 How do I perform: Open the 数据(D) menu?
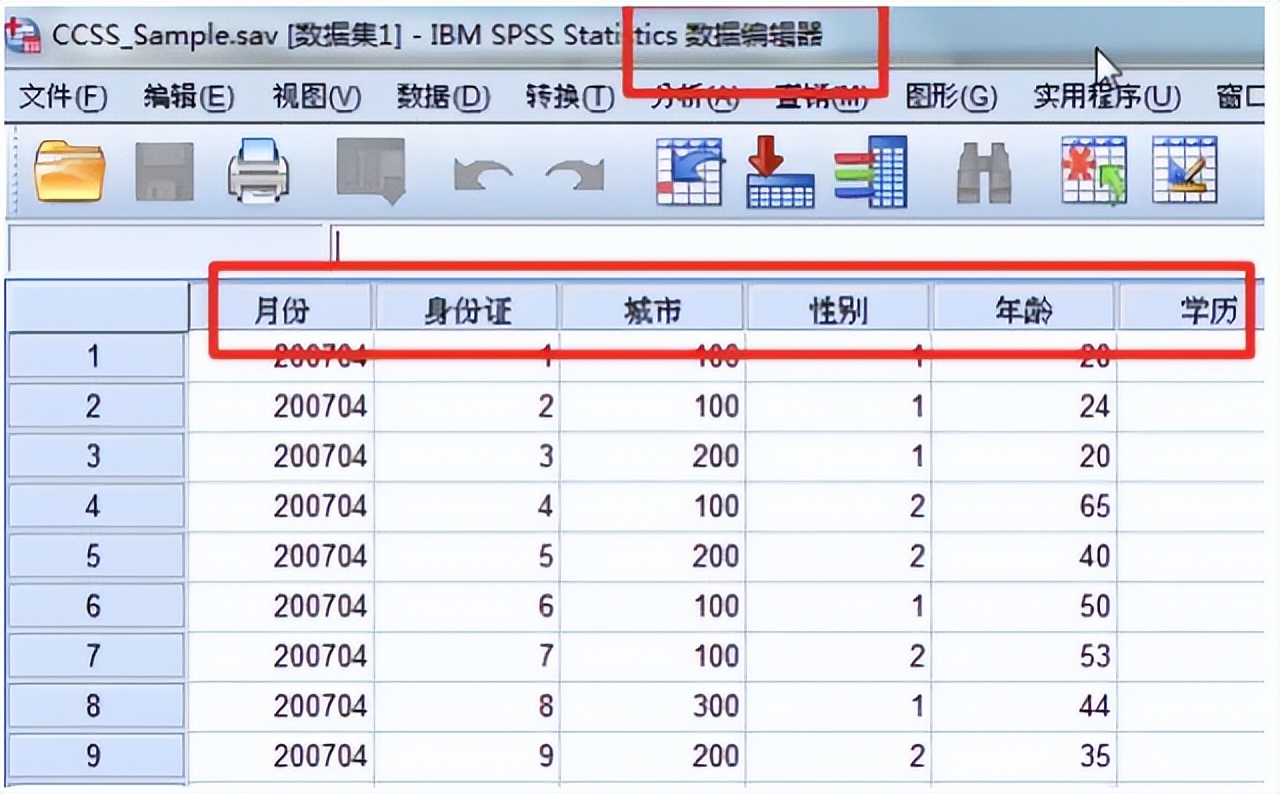(443, 98)
